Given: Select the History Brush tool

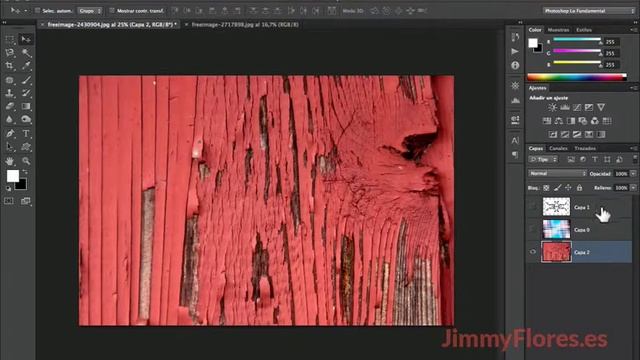Looking at the screenshot, I should tap(26, 93).
